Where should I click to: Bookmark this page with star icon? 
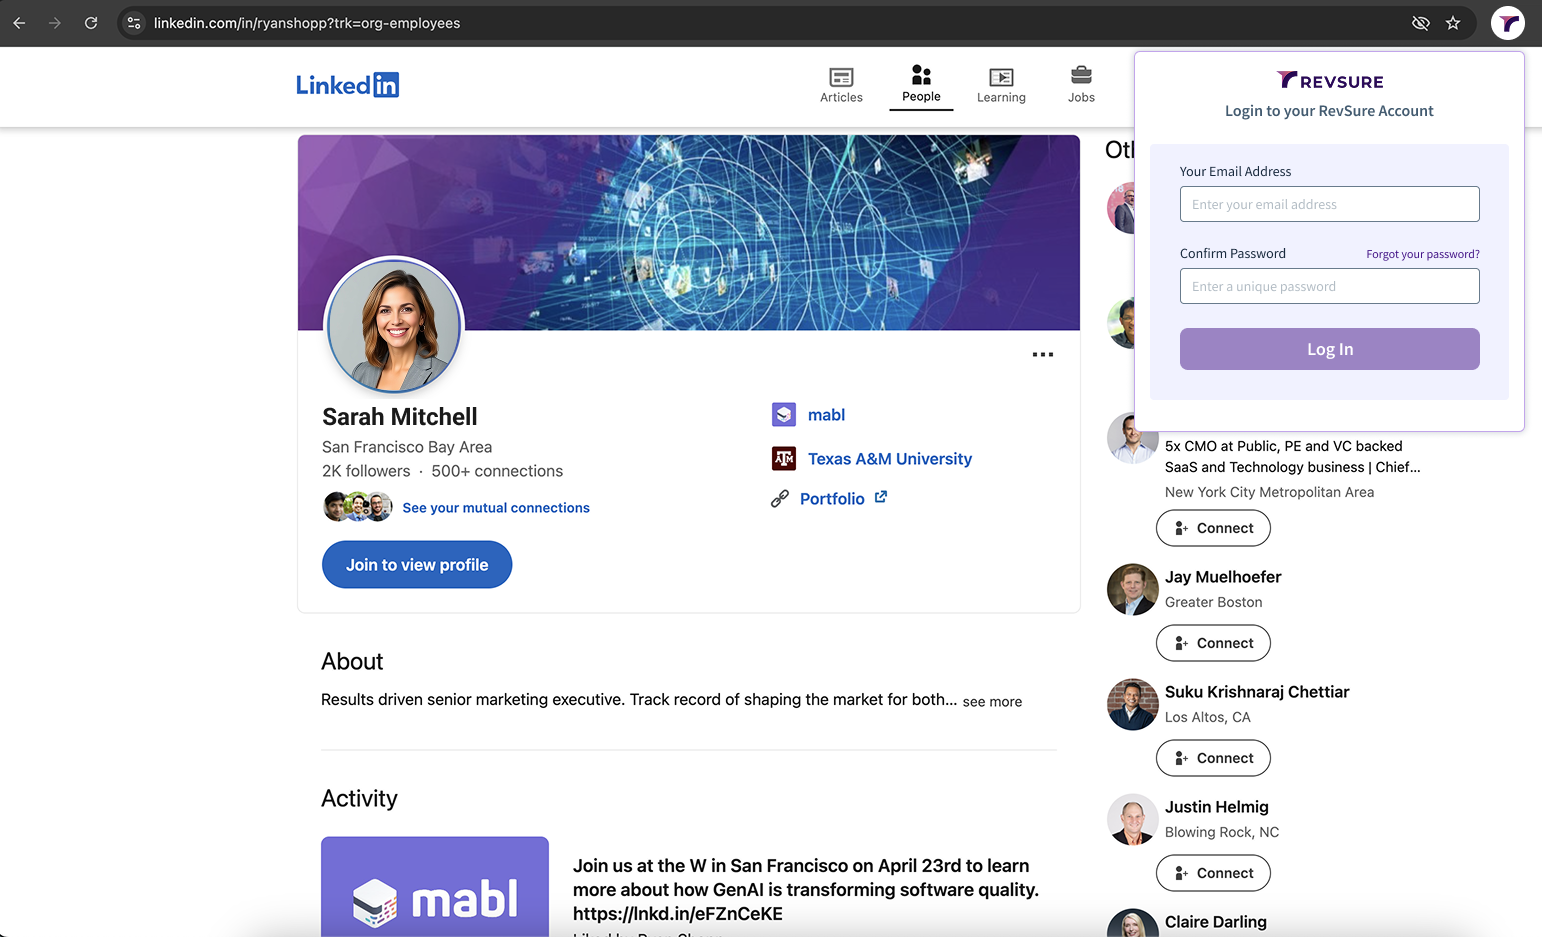(1453, 23)
